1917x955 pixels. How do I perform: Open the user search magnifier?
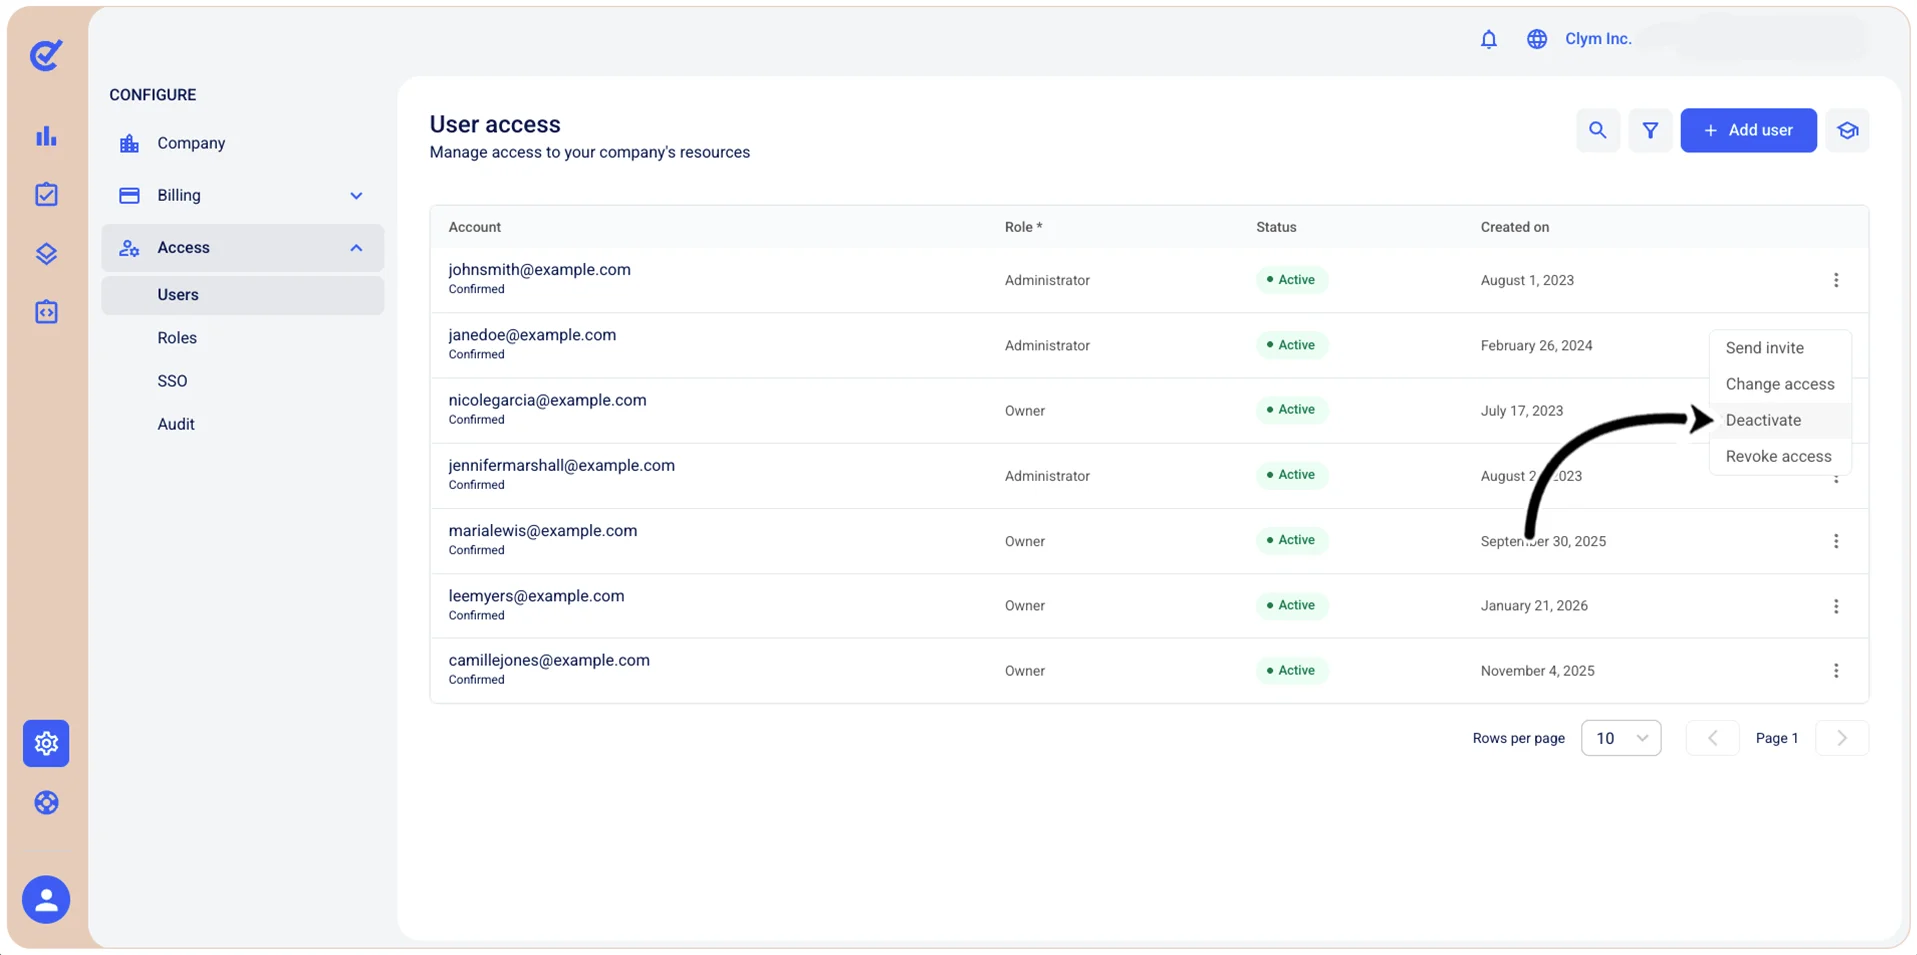tap(1598, 130)
